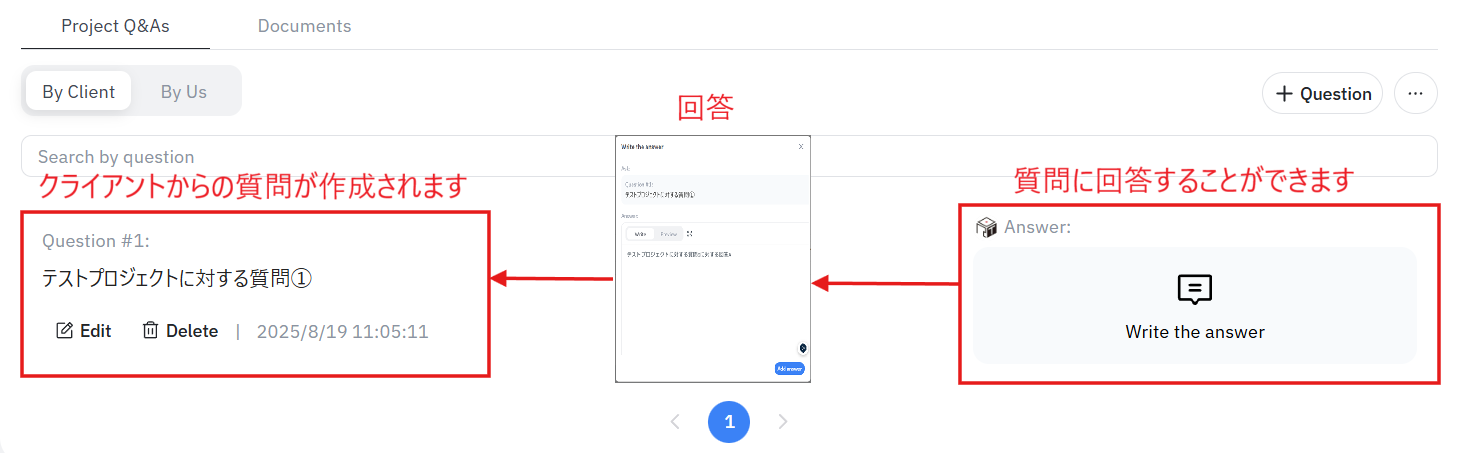Image resolution: width=1461 pixels, height=453 pixels.
Task: Click the fullscreen expand icon in answer editor
Action: click(689, 234)
